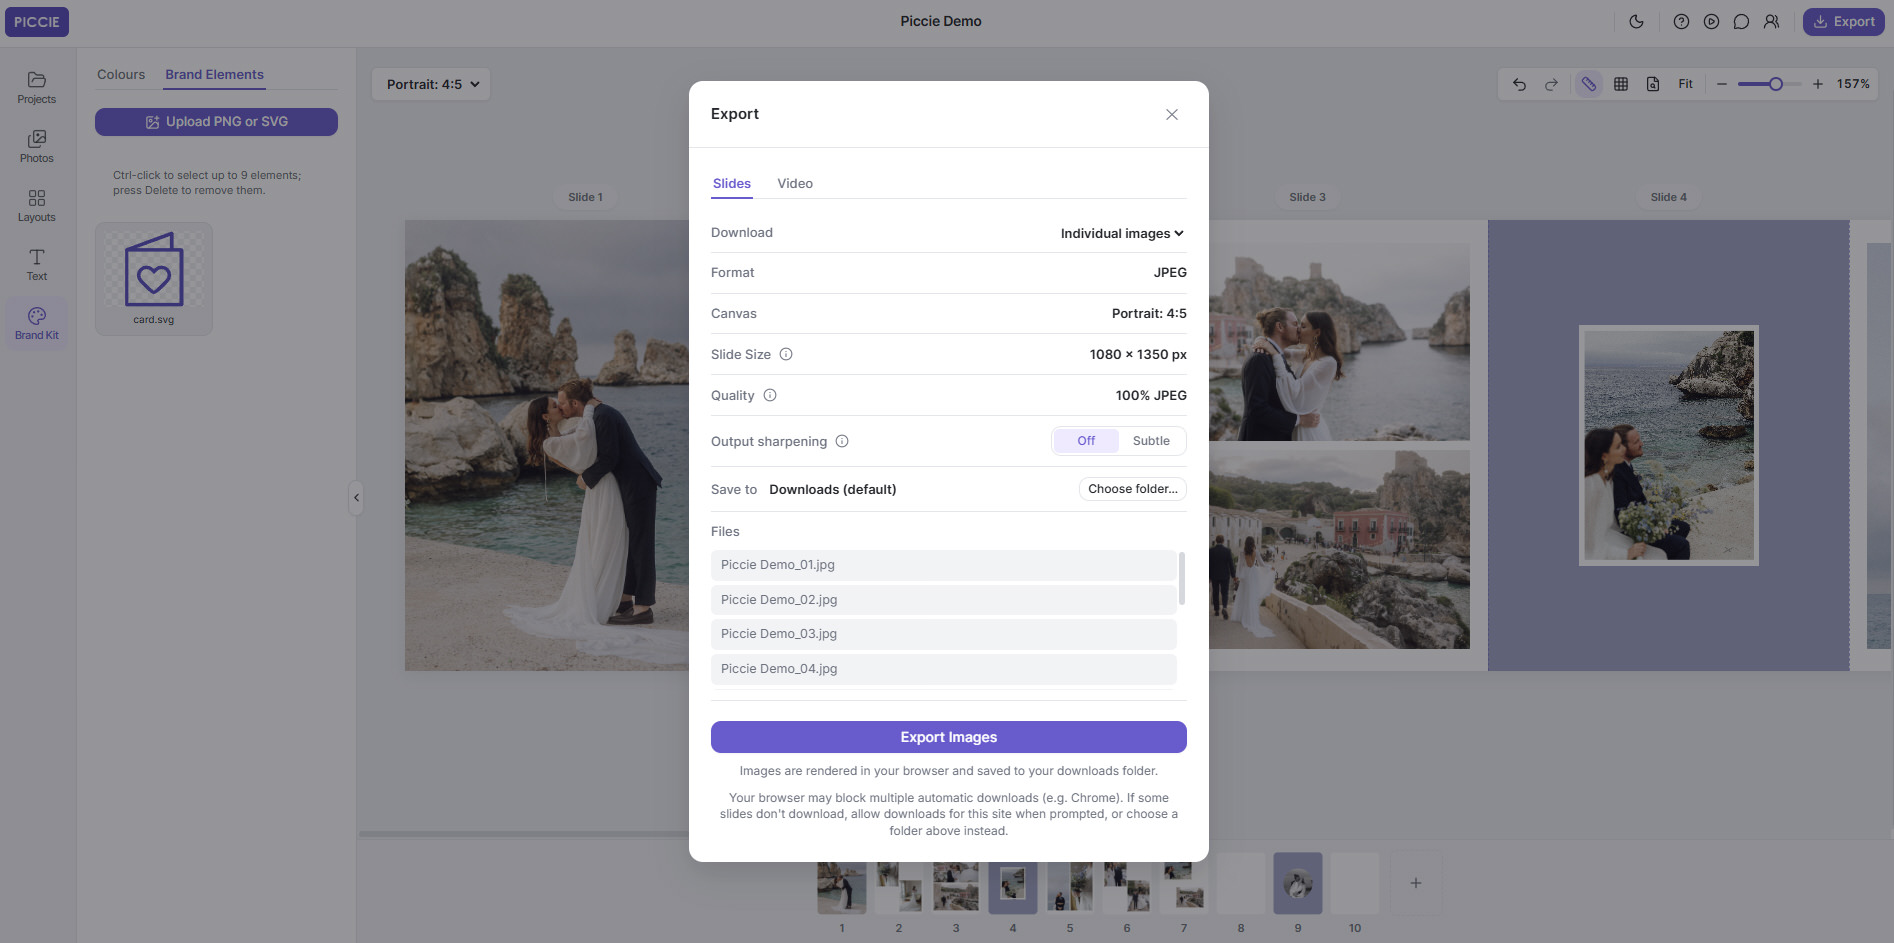Toggle the grid view icon in toolbar

(1621, 84)
